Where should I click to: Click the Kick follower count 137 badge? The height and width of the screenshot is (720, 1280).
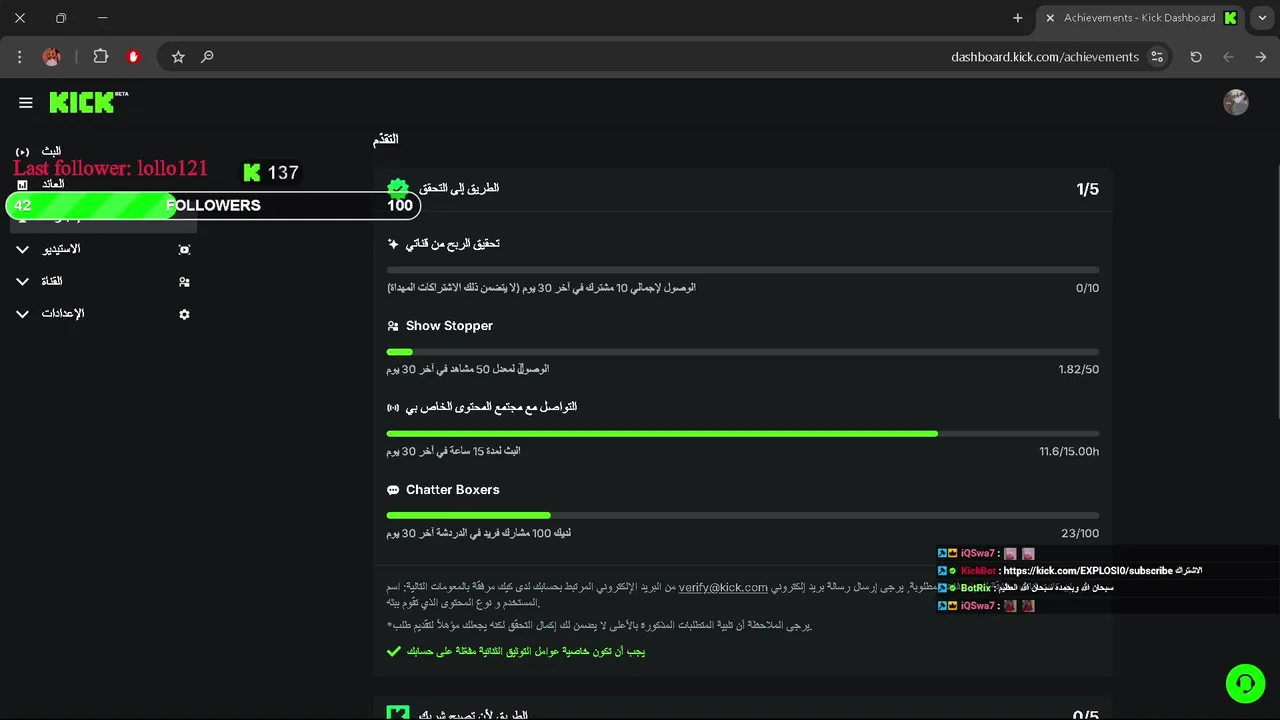pyautogui.click(x=271, y=172)
